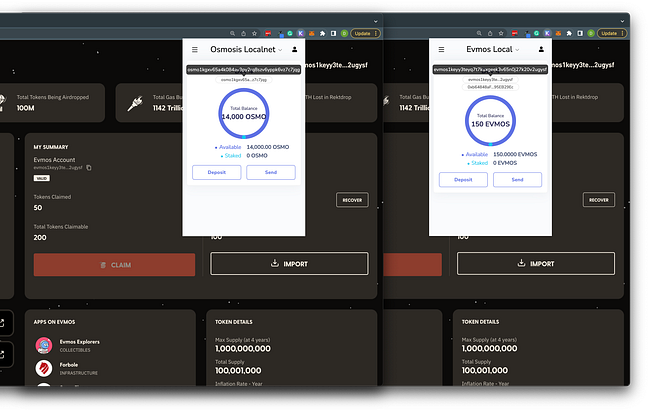
Task: Click Send in the Evmos Local popup
Action: pos(517,180)
